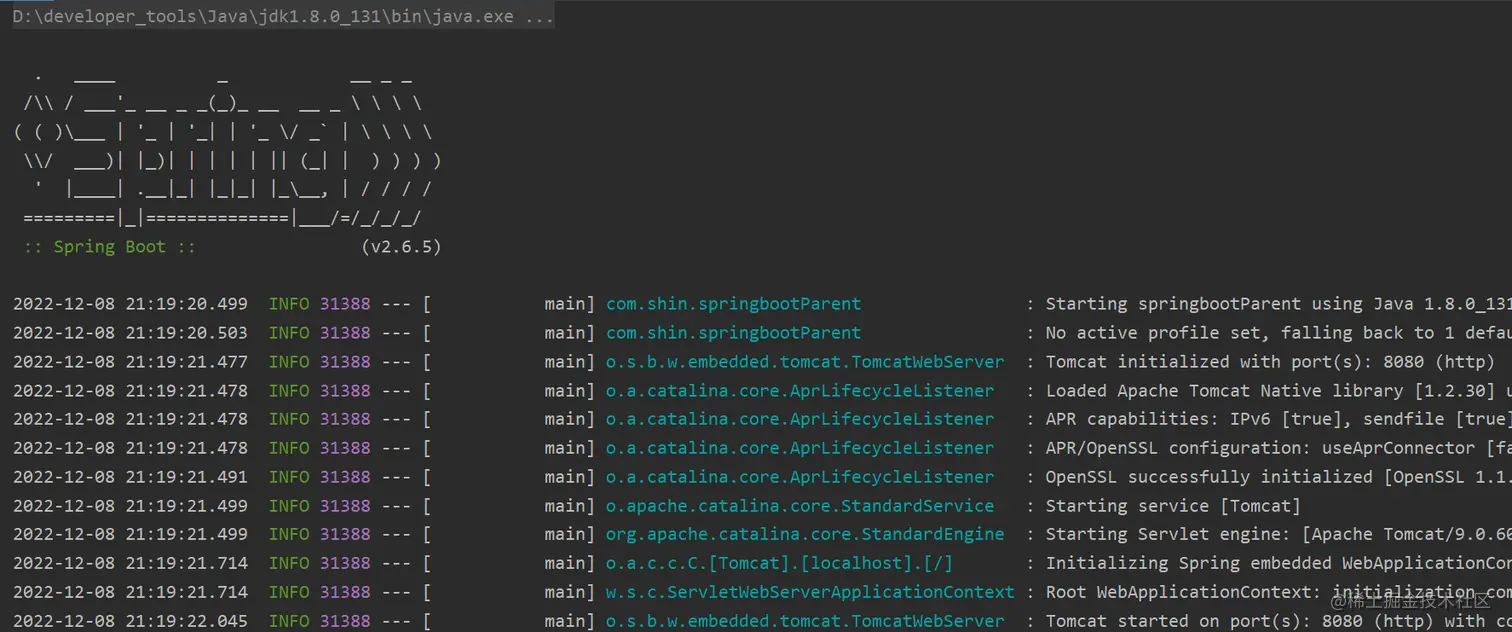Click the '(v2.6.5)' version text

[x=401, y=246]
